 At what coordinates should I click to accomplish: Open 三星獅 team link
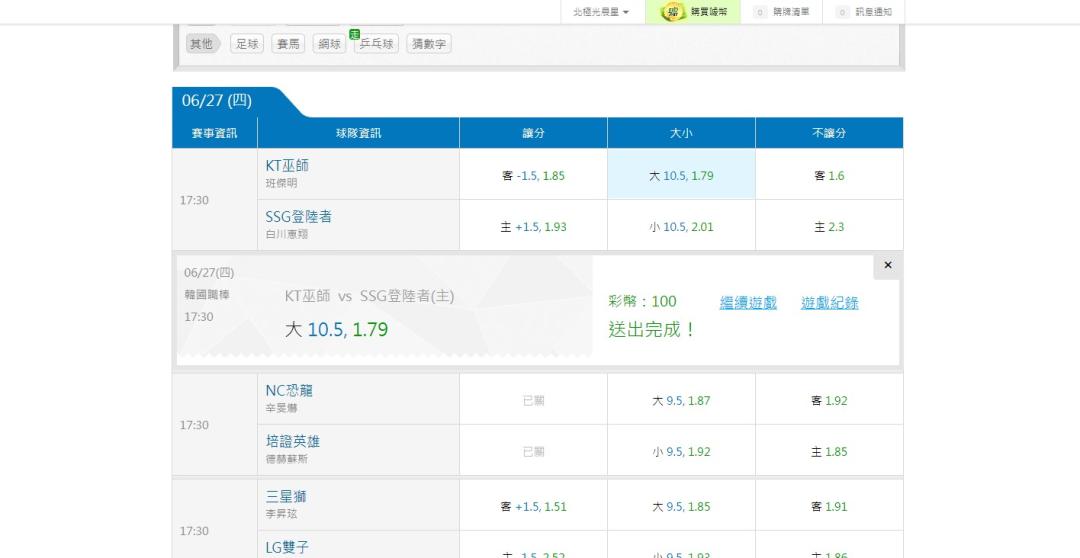click(286, 497)
